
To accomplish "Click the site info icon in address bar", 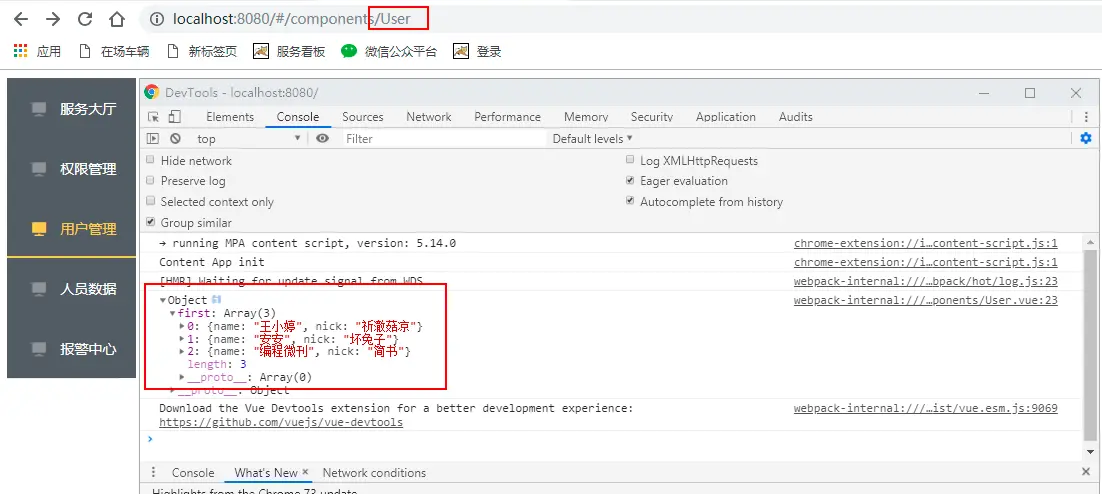I will 157,20.
